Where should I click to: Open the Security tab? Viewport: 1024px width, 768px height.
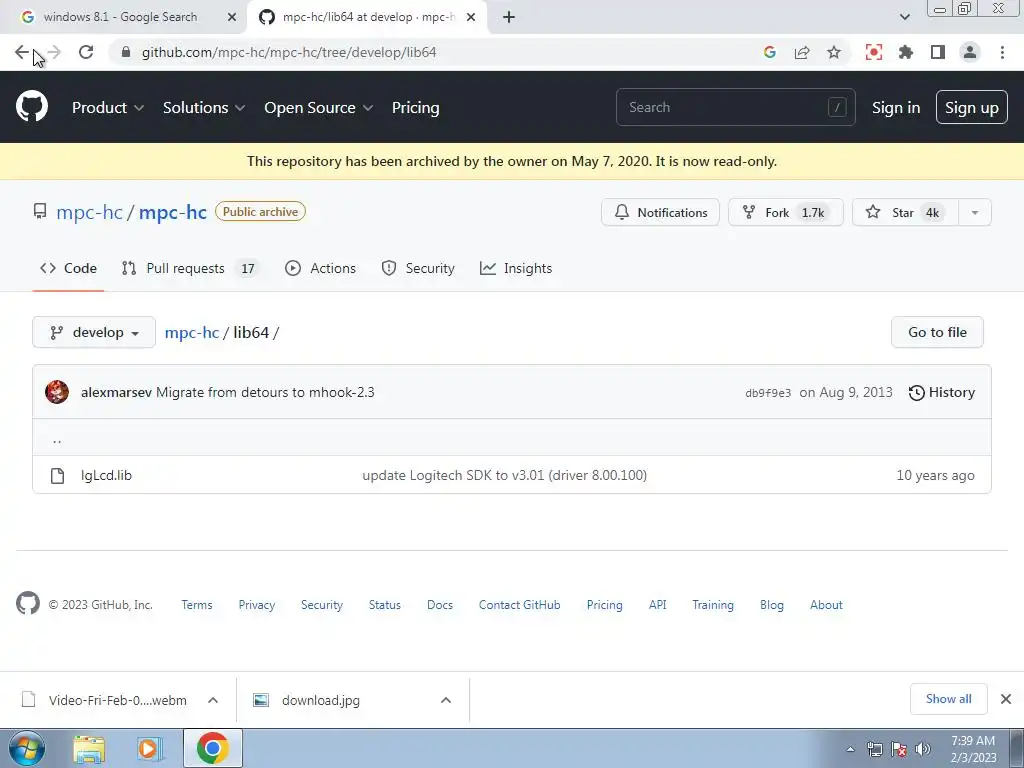click(x=418, y=268)
